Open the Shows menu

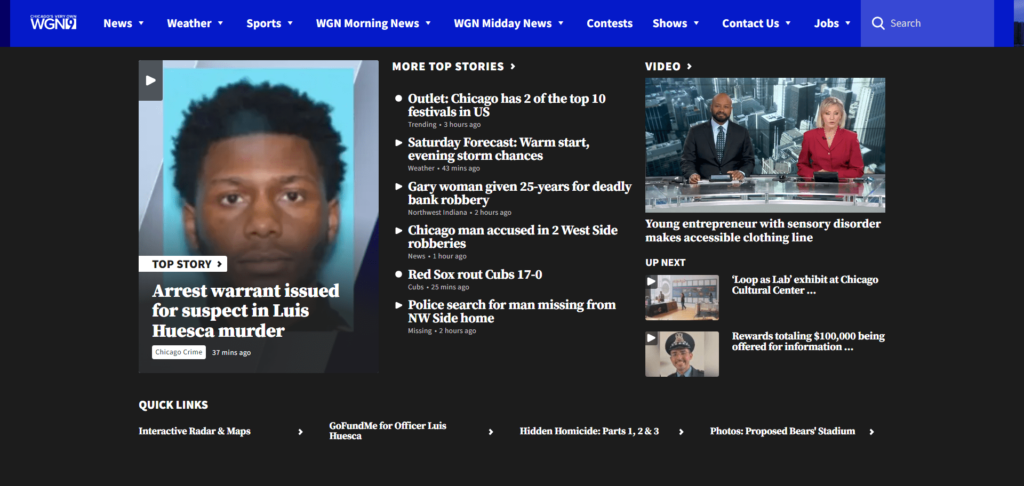[x=669, y=24]
